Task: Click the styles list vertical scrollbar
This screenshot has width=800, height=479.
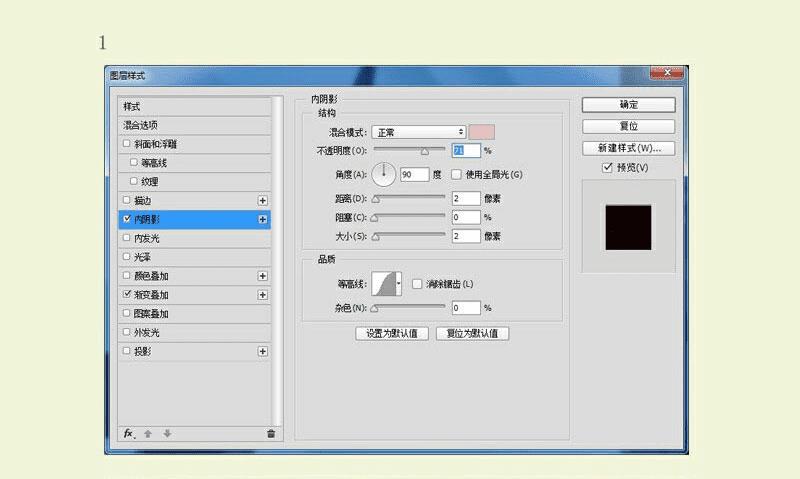Action: point(277,260)
